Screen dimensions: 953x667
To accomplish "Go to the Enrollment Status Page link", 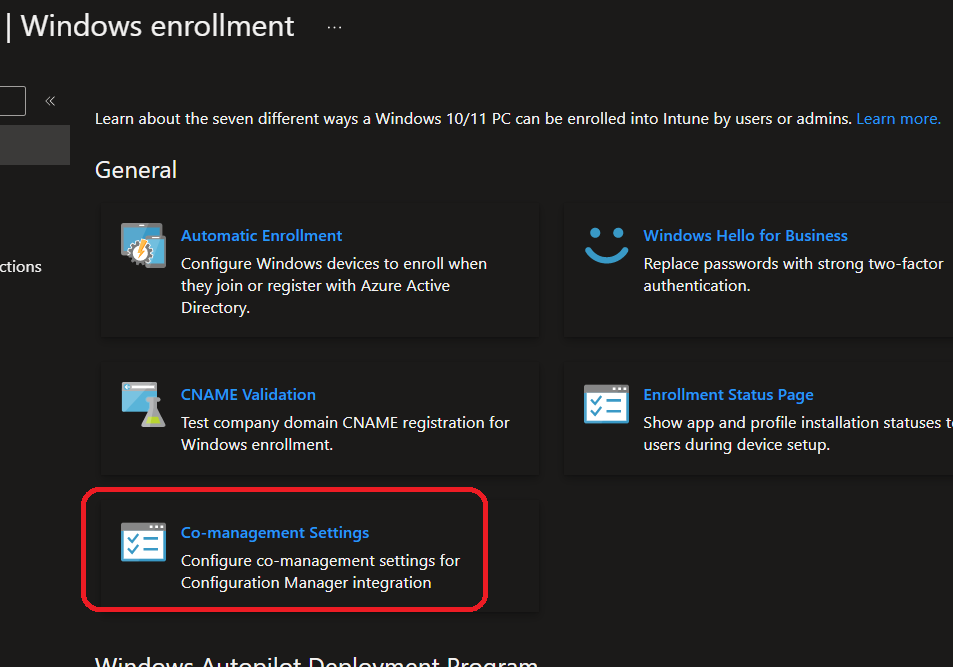I will (x=728, y=395).
